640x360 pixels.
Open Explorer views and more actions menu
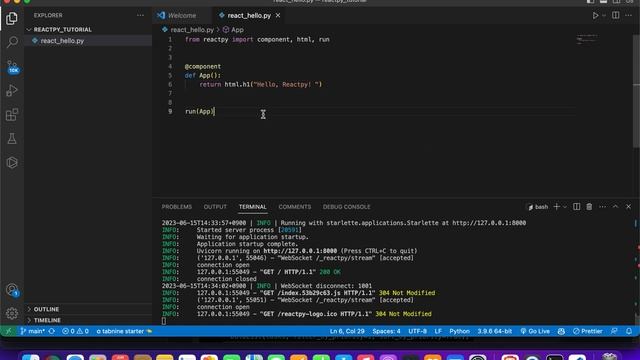point(140,15)
